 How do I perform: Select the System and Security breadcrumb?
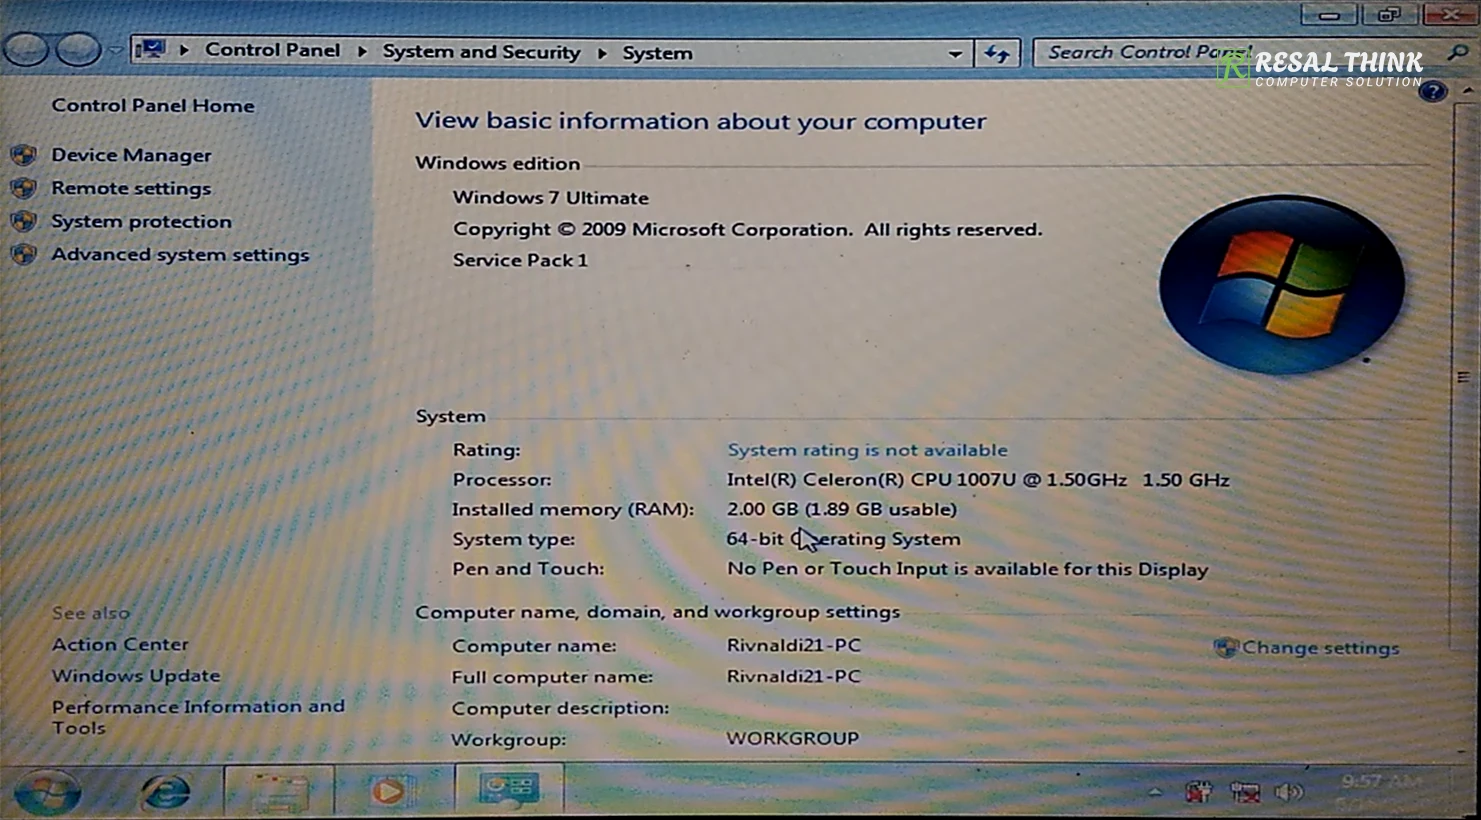[x=481, y=52]
